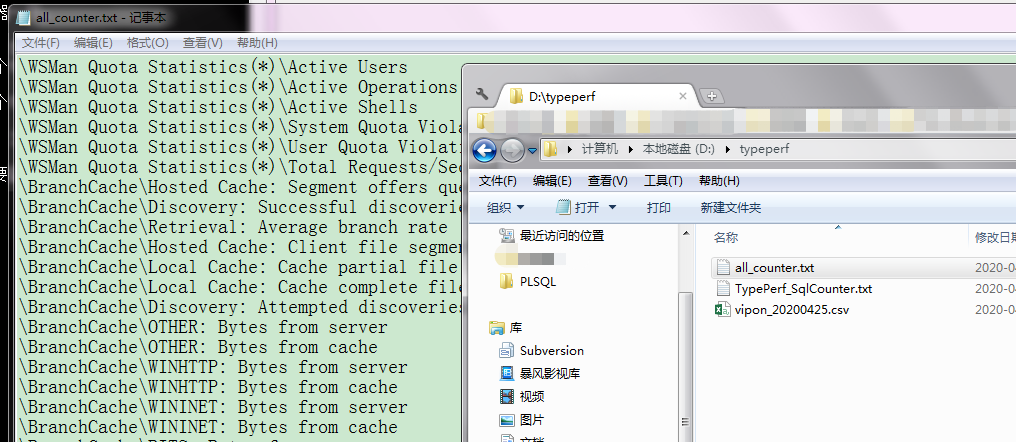
Task: Click the 库 libraries icon
Action: coord(496,328)
